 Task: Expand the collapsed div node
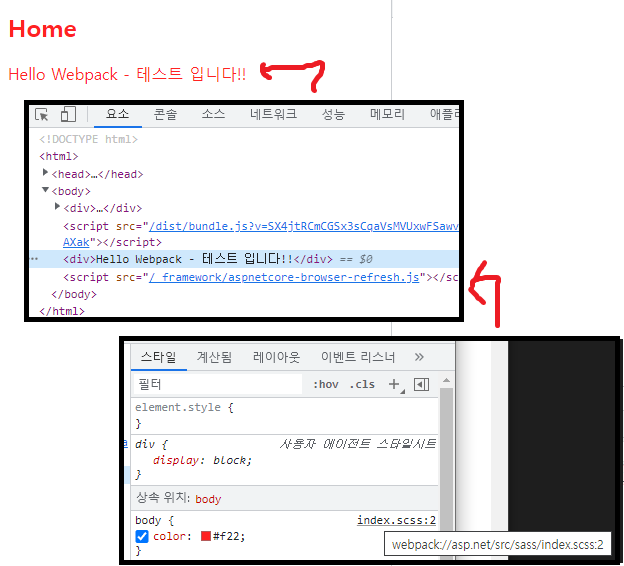[x=57, y=206]
